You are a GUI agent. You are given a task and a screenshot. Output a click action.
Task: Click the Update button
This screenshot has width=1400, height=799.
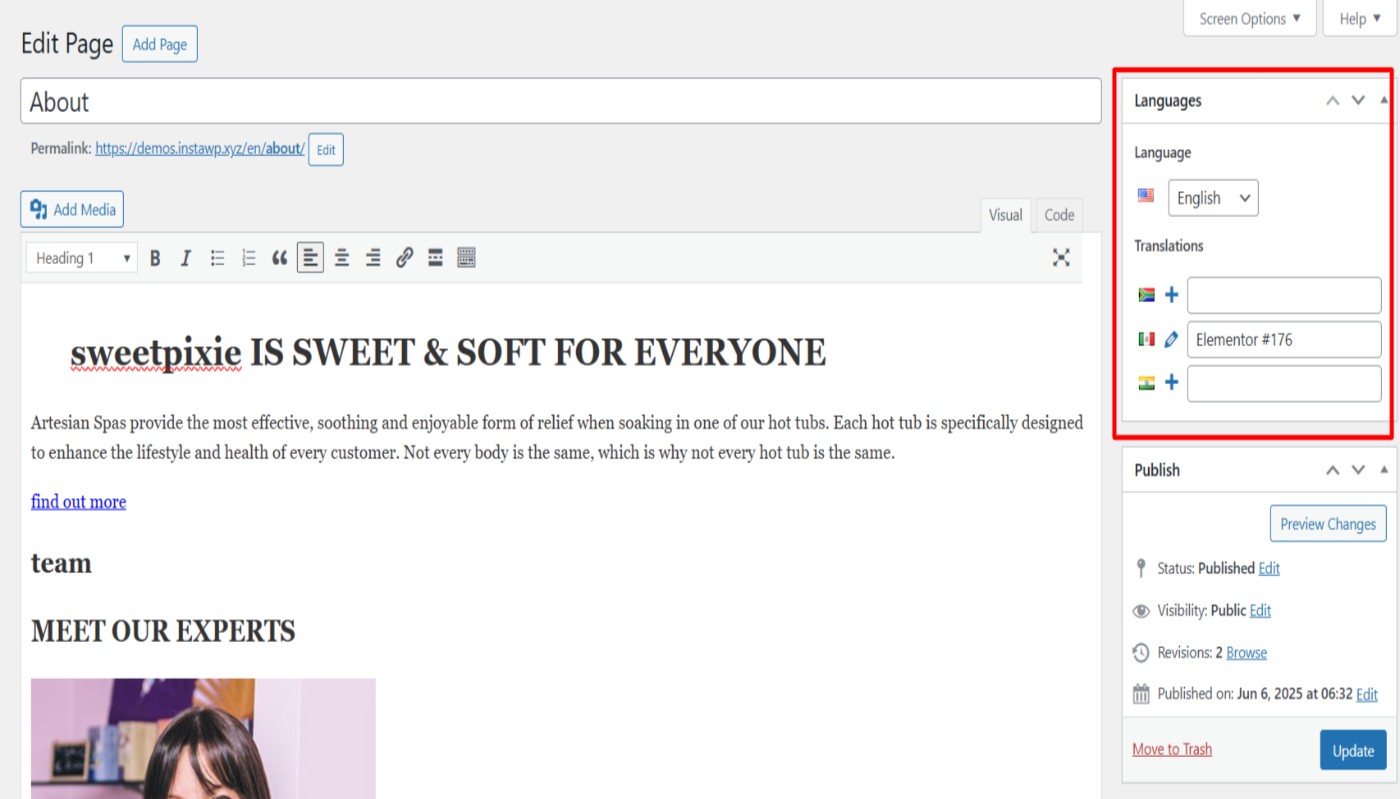(1352, 750)
